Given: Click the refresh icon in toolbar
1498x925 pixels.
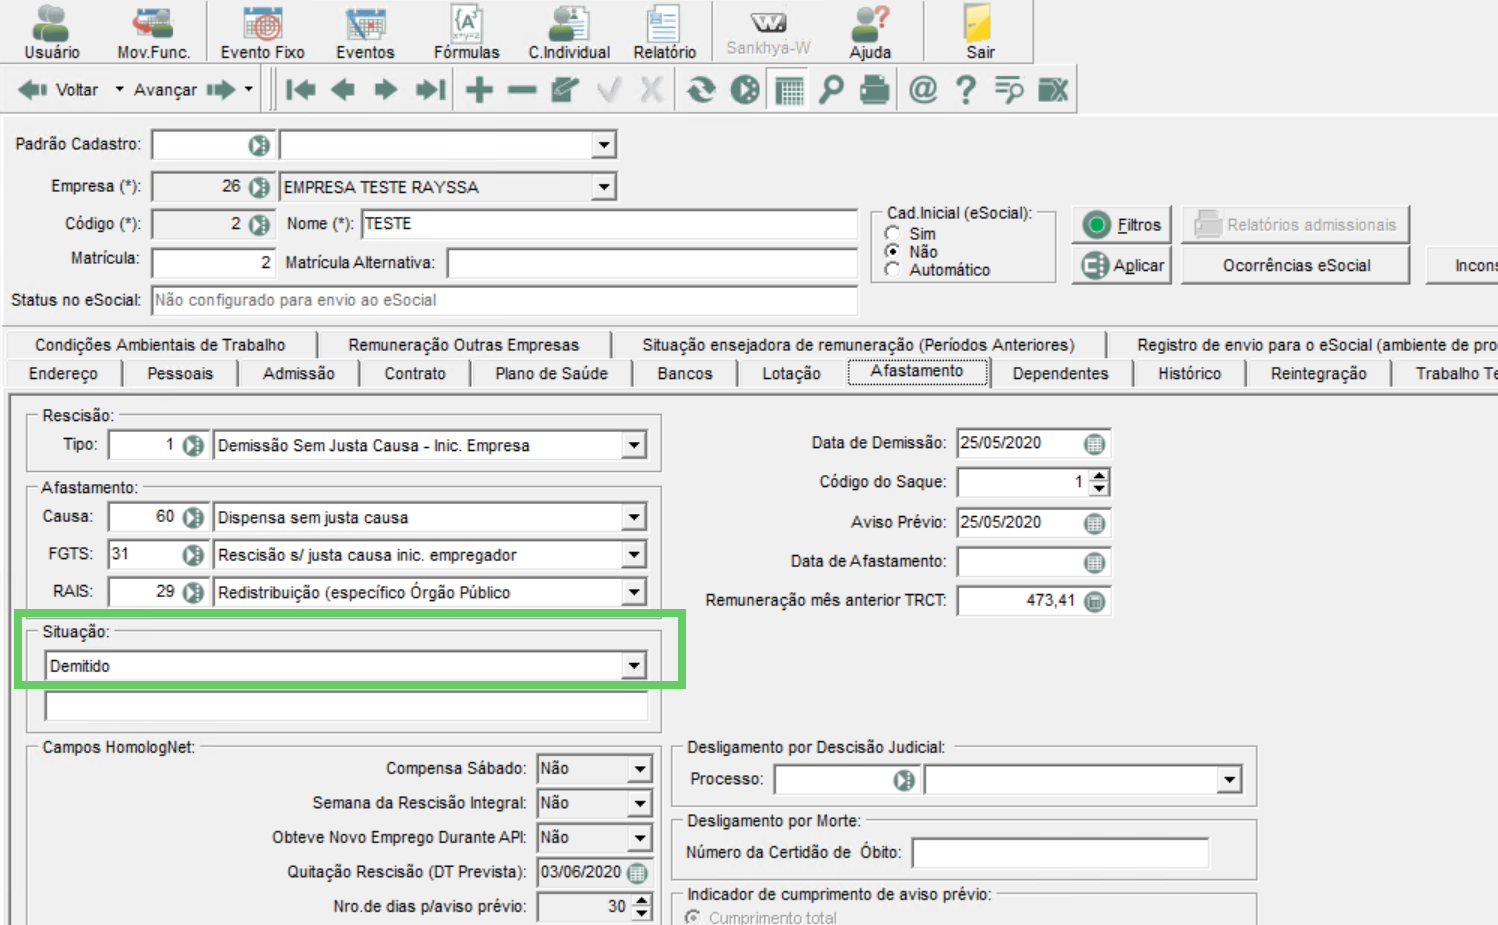Looking at the screenshot, I should tap(701, 90).
